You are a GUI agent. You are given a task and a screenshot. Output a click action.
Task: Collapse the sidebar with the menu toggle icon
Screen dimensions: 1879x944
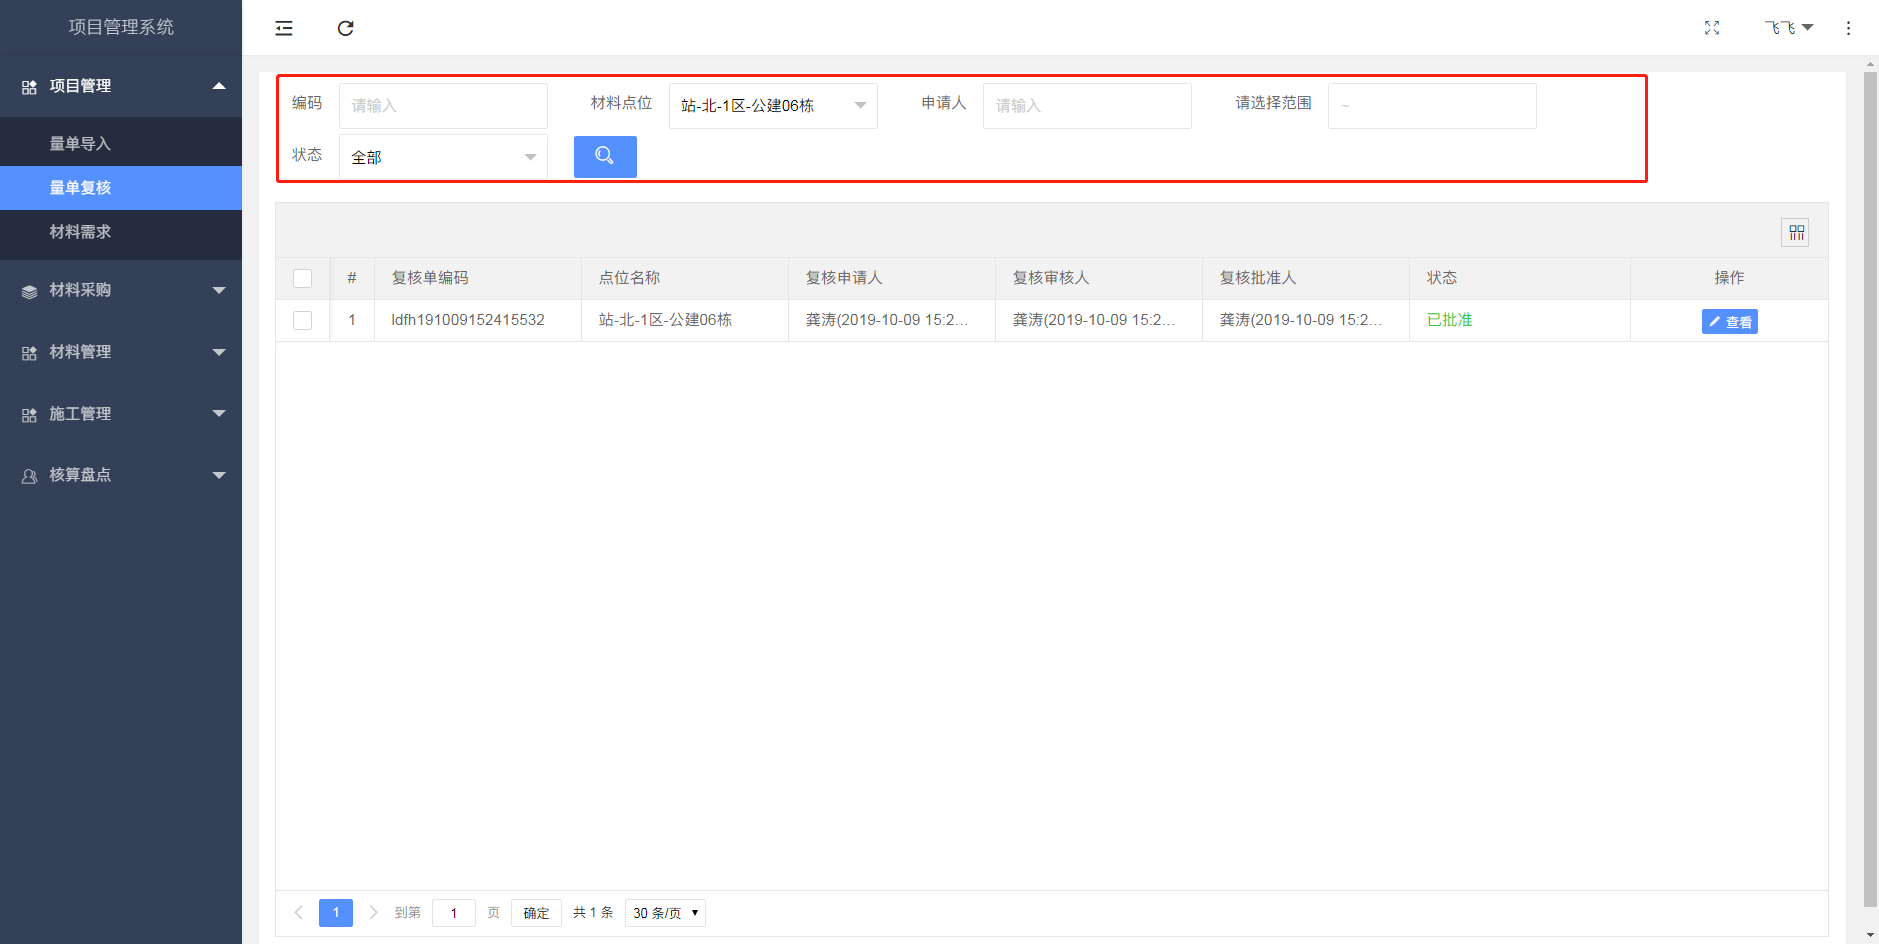(x=284, y=28)
